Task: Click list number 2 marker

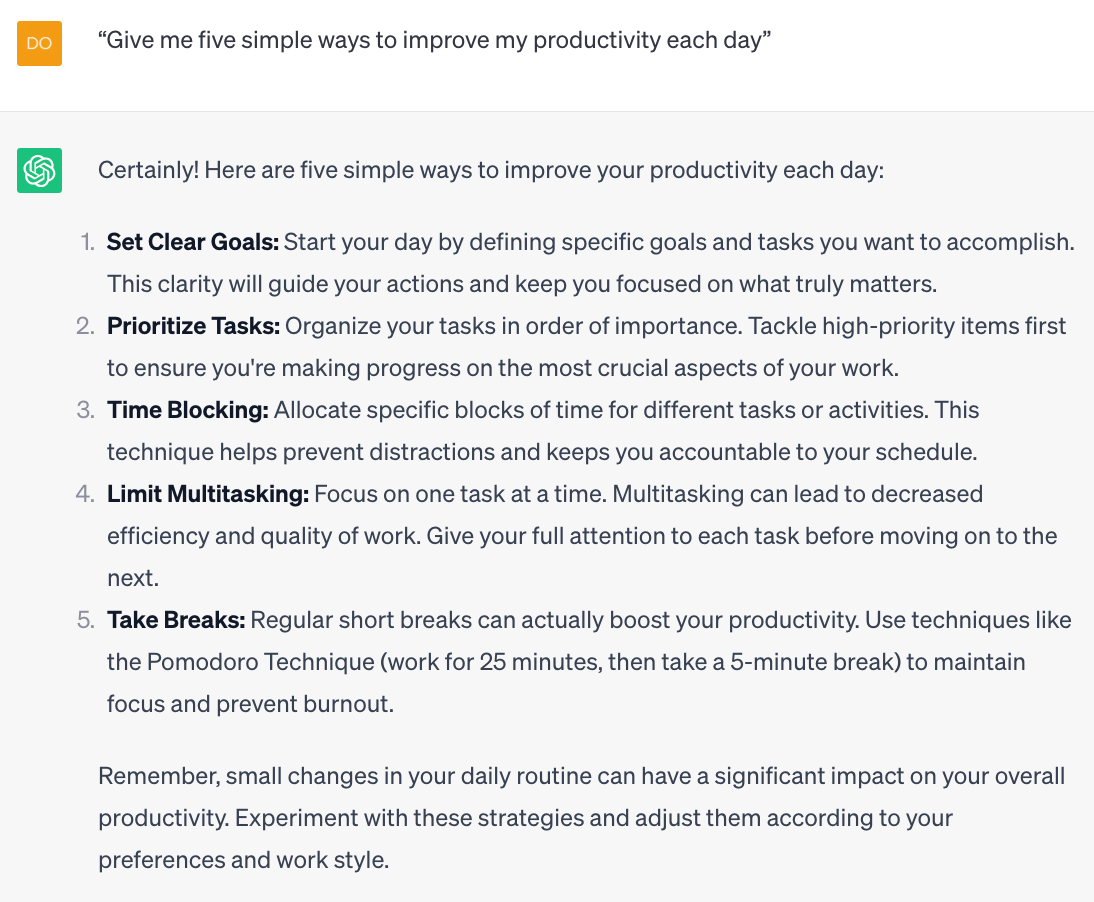Action: click(85, 326)
